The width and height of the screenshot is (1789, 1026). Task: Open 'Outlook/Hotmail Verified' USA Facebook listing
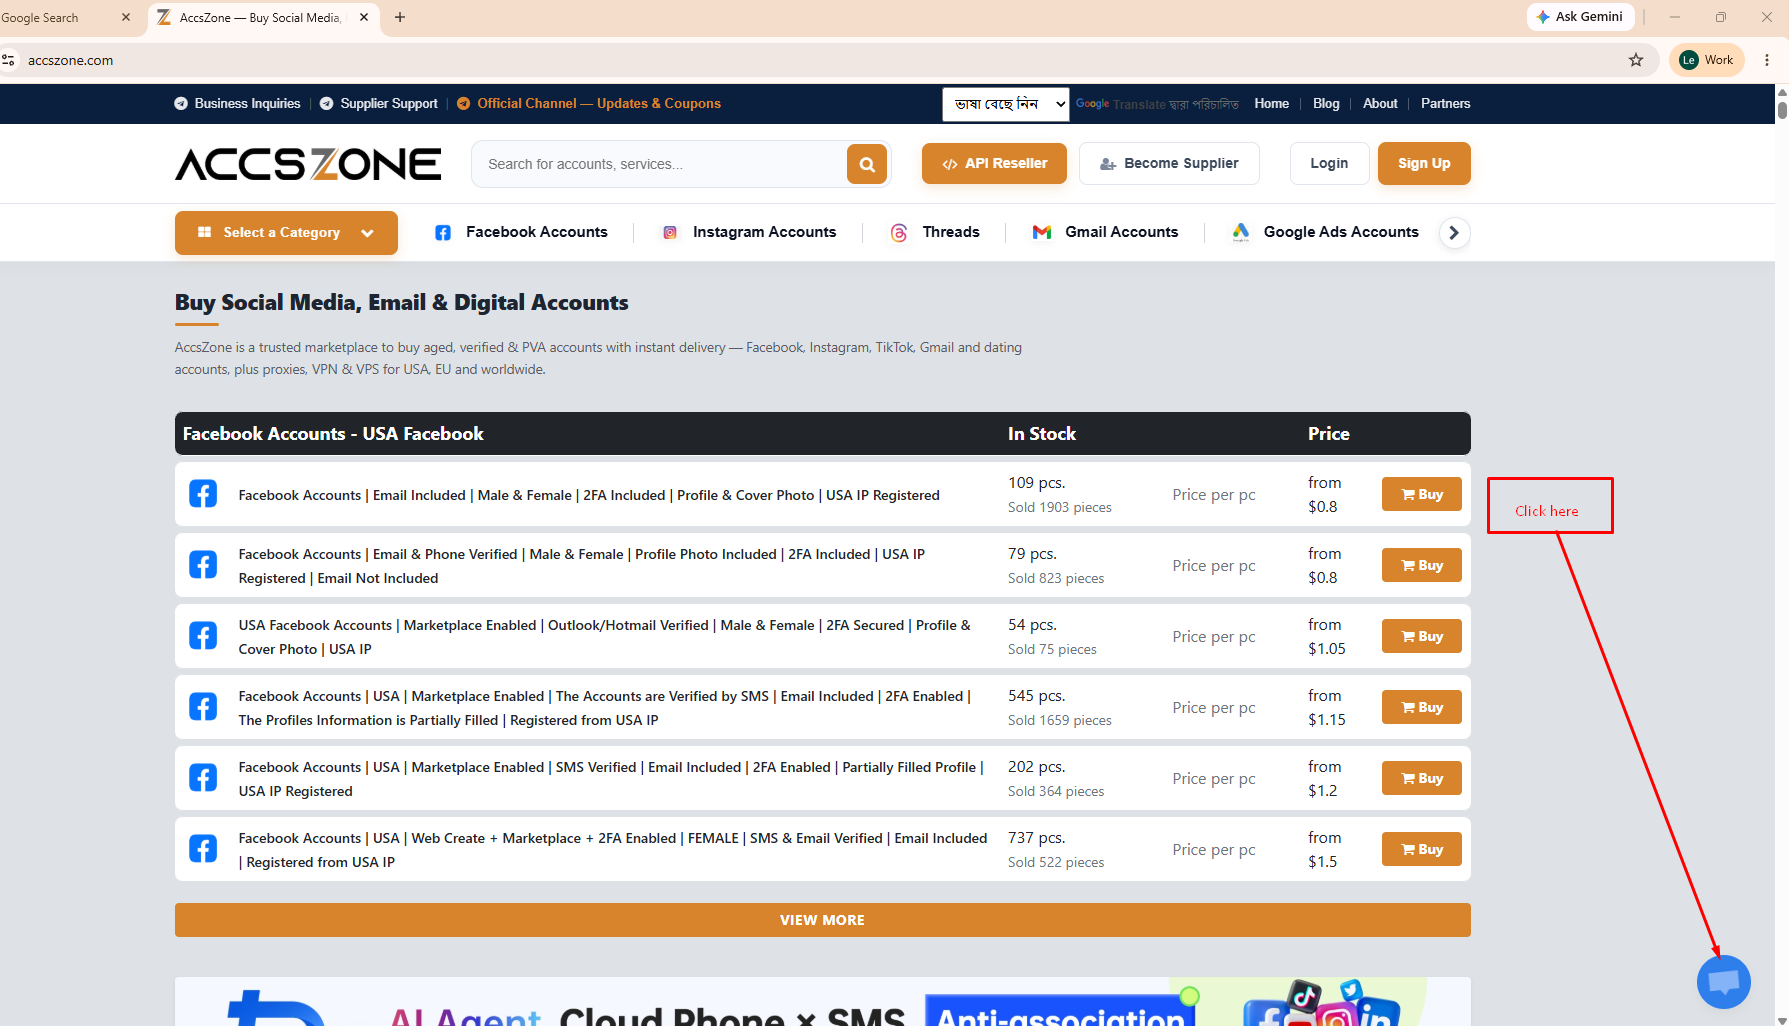click(605, 637)
